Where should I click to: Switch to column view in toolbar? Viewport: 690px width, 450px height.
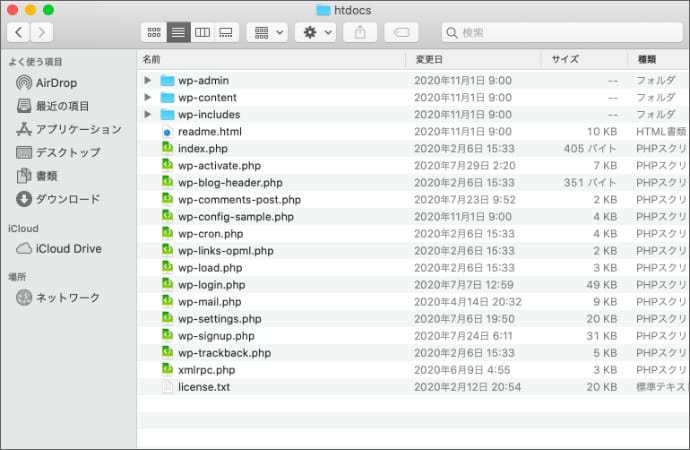click(x=203, y=33)
